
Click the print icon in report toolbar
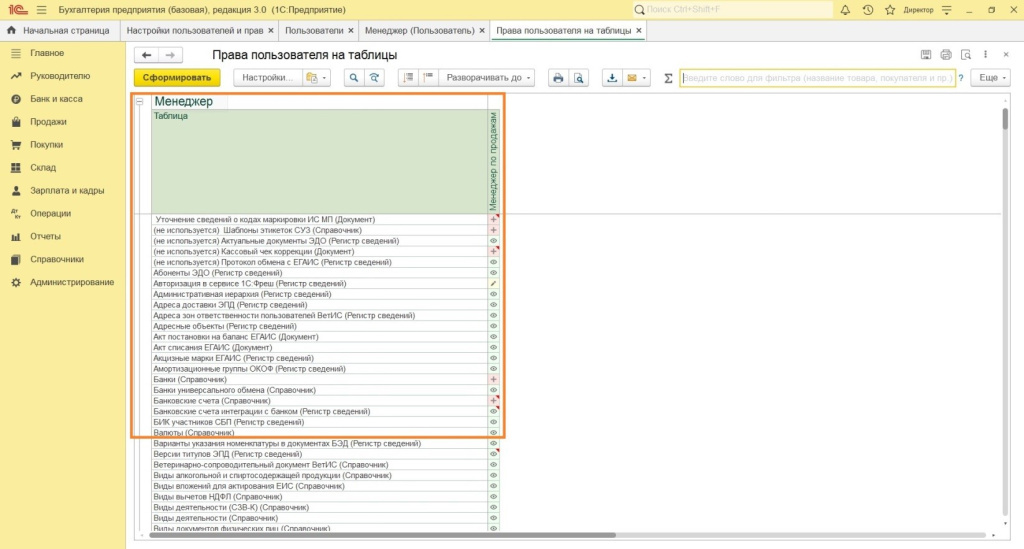559,78
